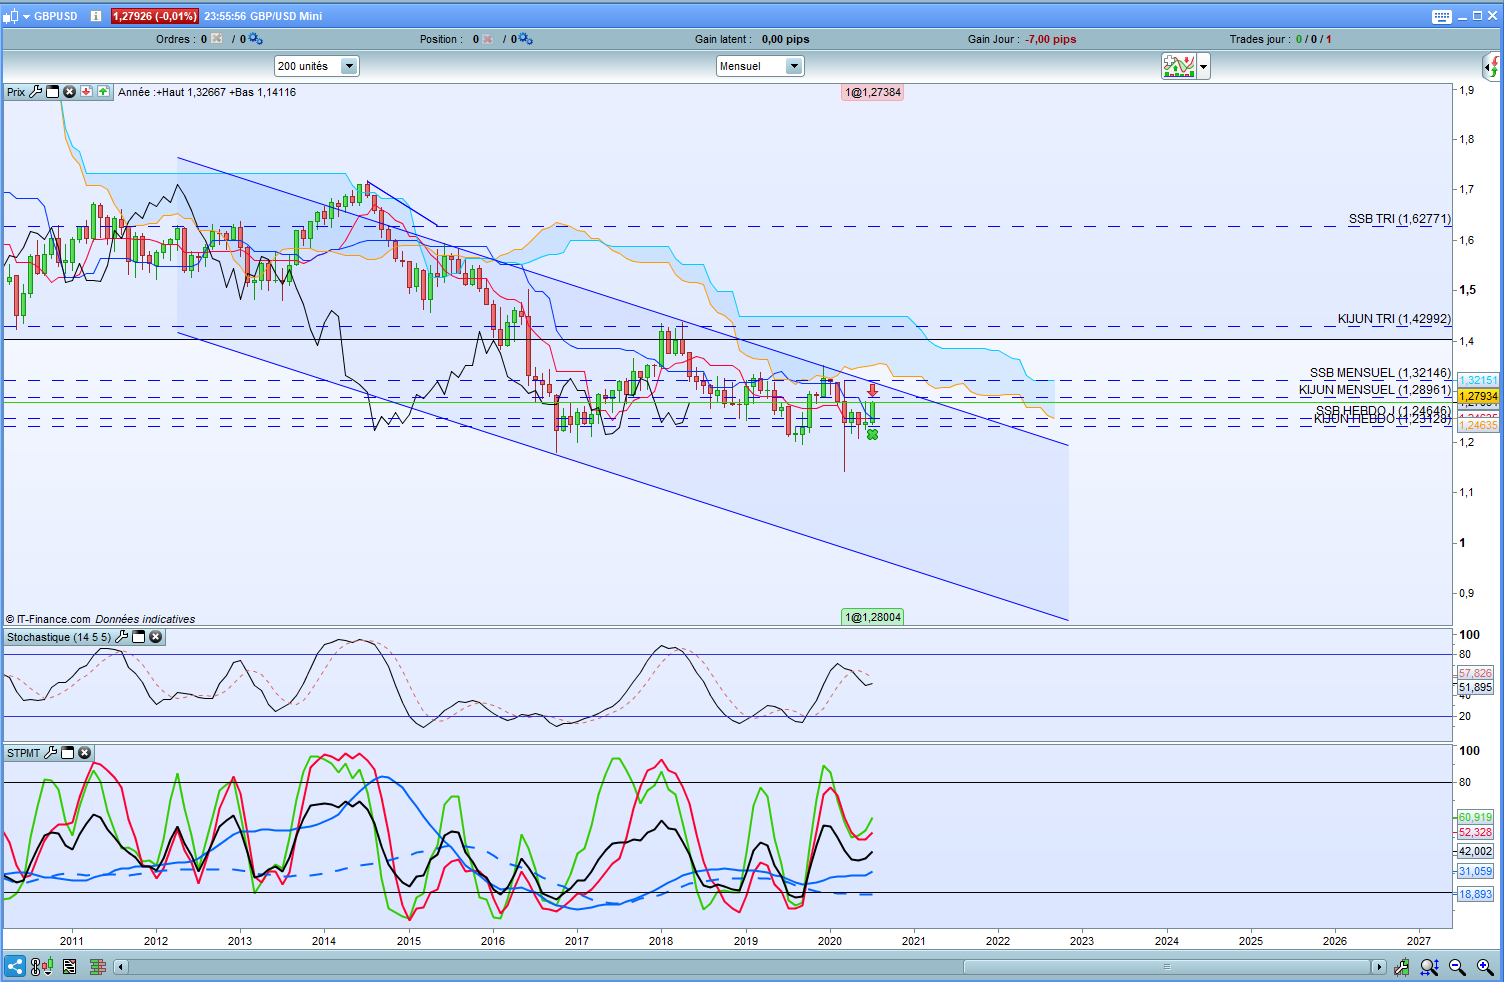1504x982 pixels.
Task: Open the add indicator dropdown arrow
Action: coord(1204,67)
